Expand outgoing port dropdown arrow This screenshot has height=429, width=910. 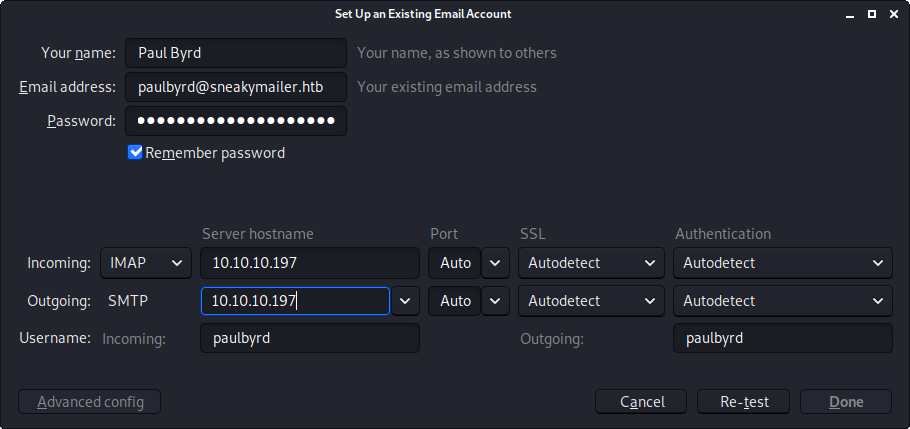(496, 301)
